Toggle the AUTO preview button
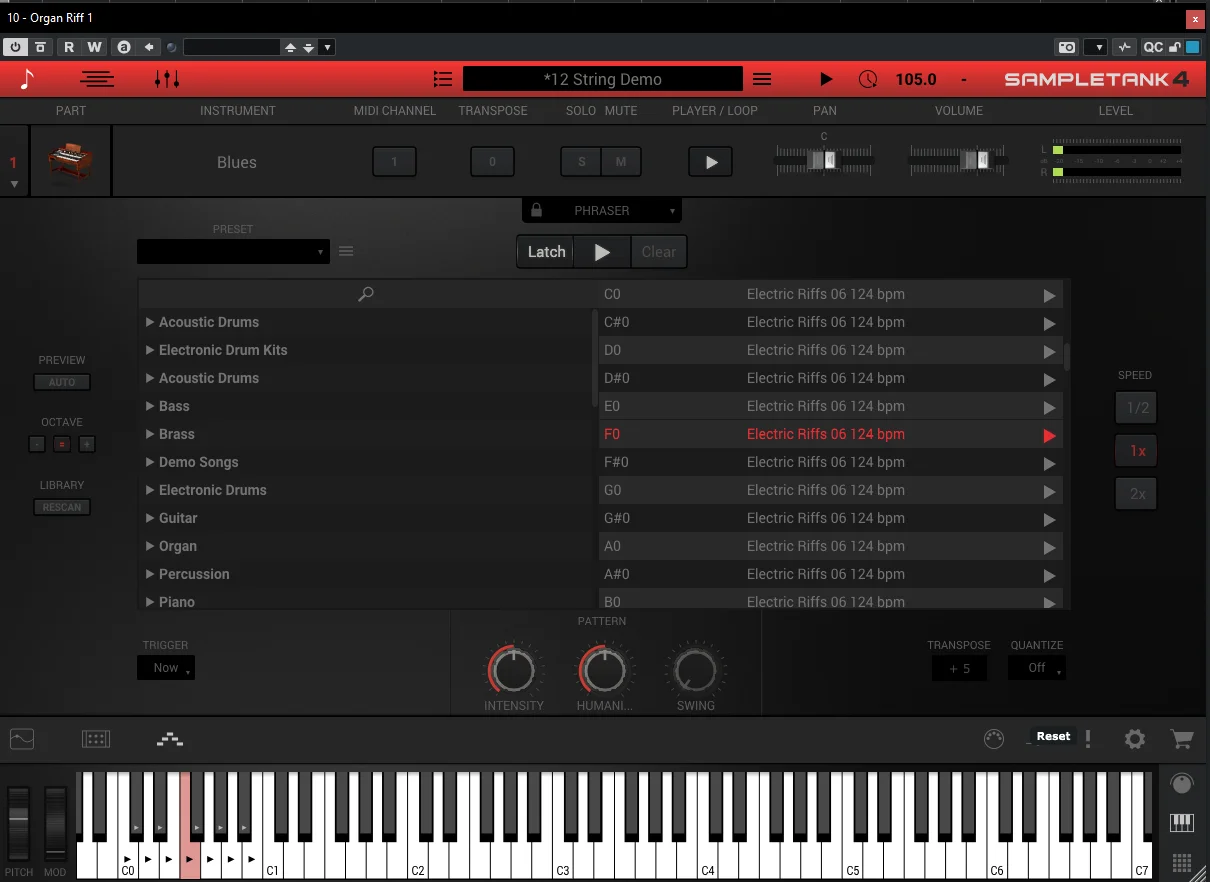 62,382
